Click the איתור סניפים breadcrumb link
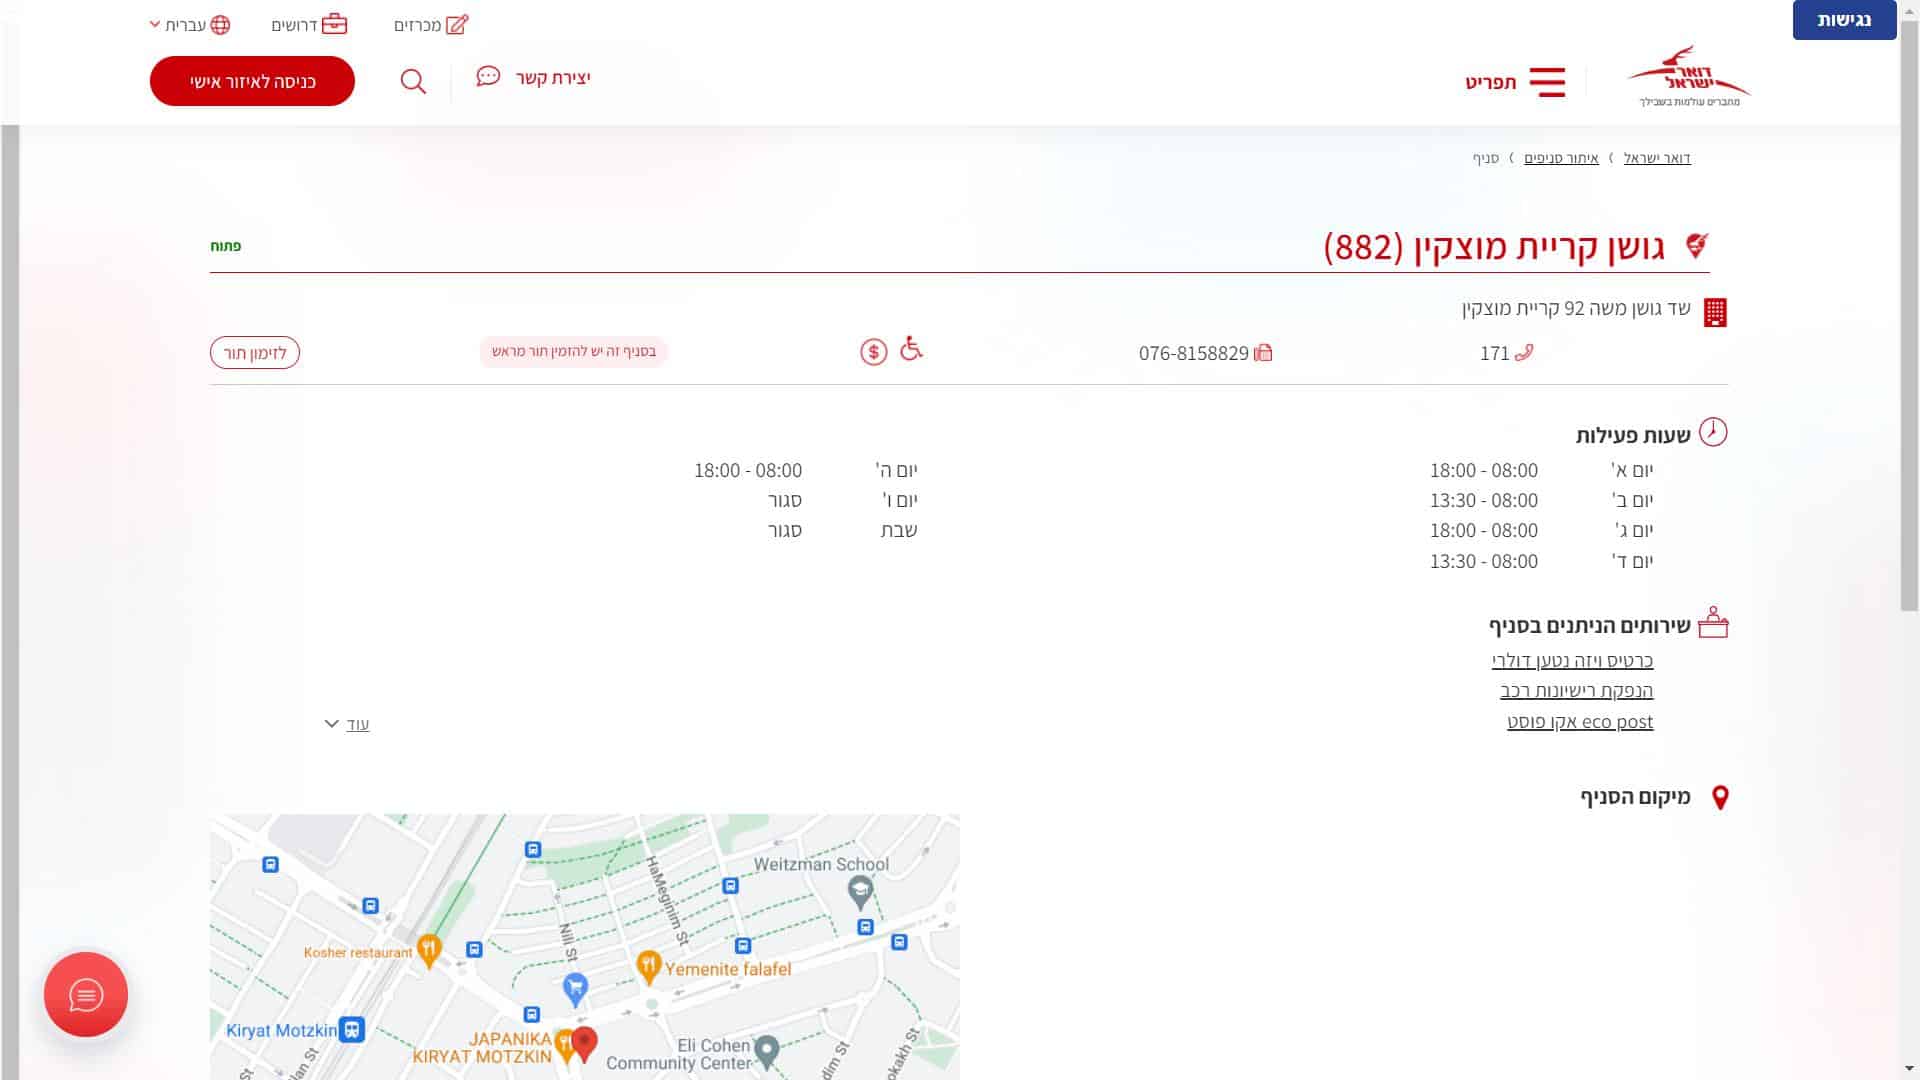Screen dimensions: 1920x1080 point(1561,158)
